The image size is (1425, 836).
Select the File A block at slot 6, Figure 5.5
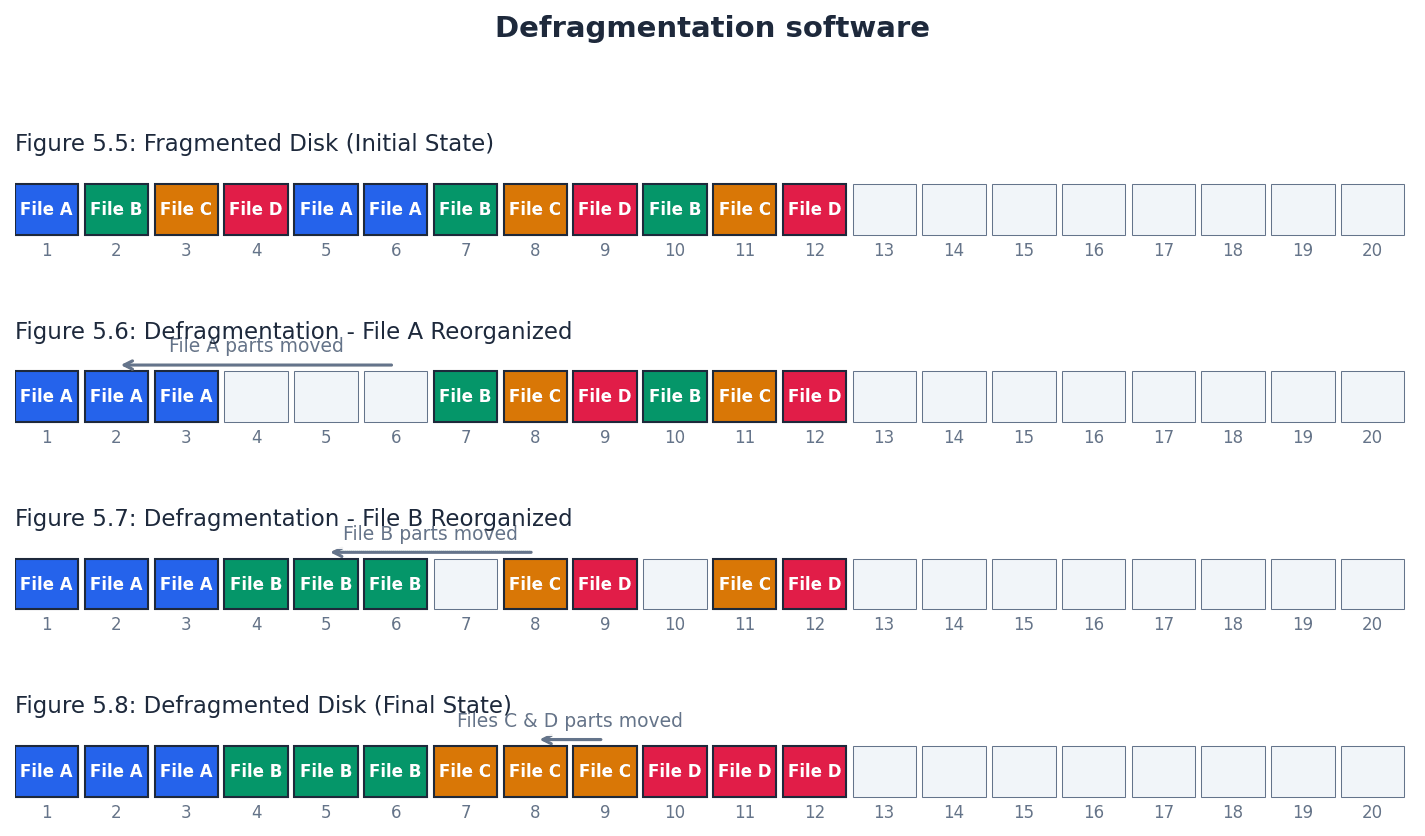click(x=395, y=209)
